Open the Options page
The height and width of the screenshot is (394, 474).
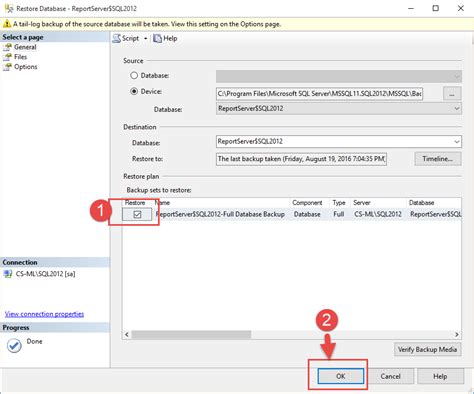(26, 67)
